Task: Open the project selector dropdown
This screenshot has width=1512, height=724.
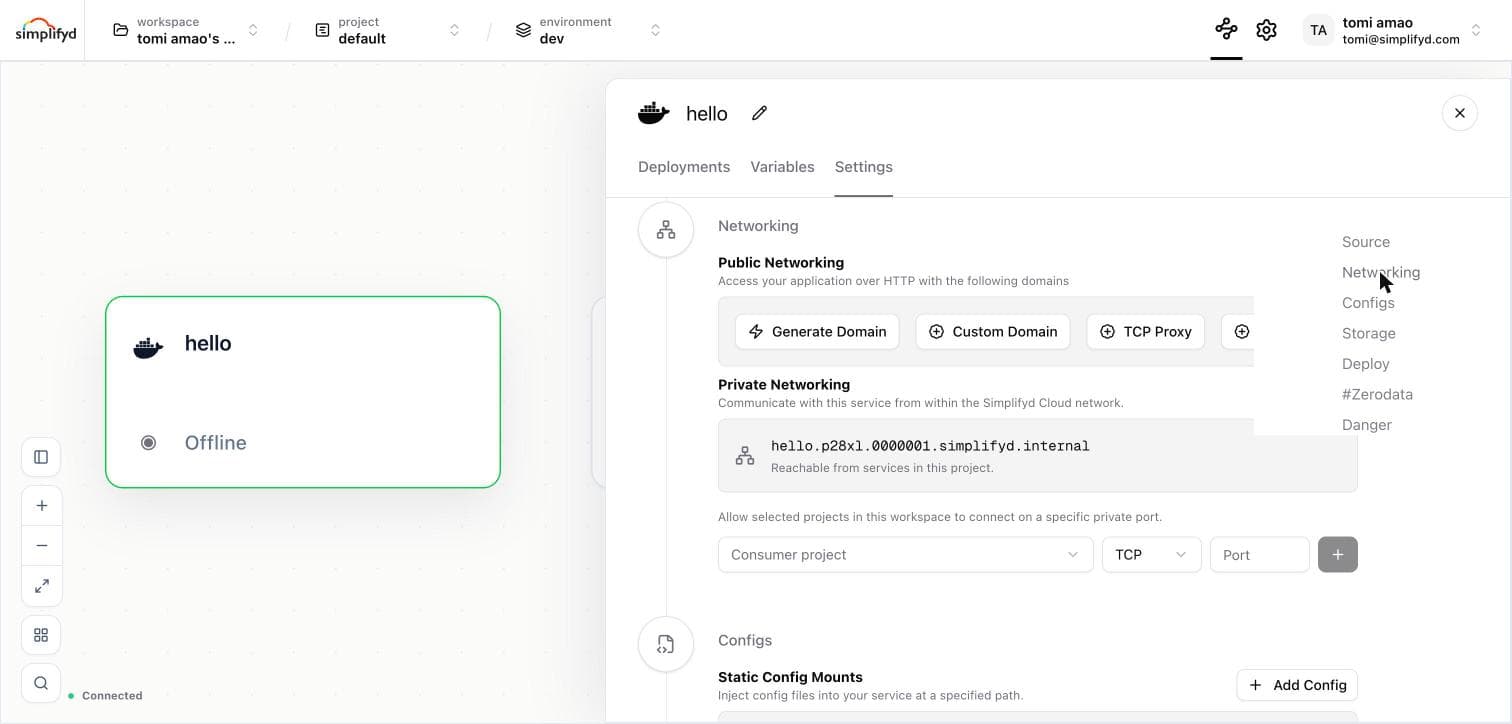Action: click(x=388, y=30)
